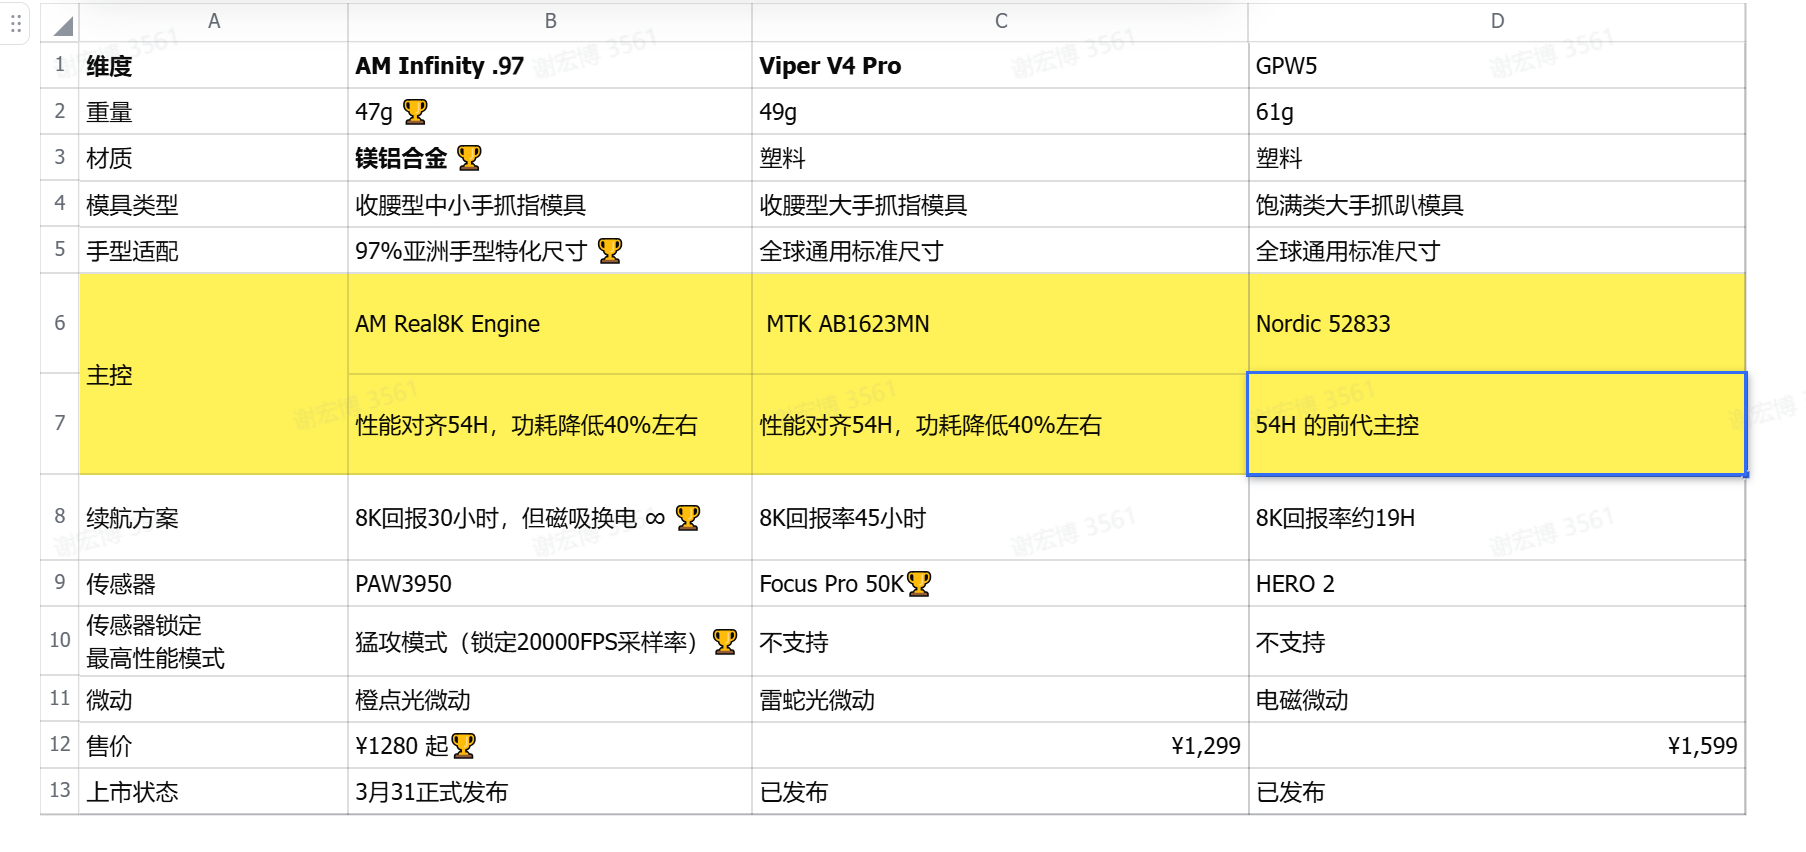This screenshot has width=1806, height=852.
Task: Select the 橙点光微动 cell
Action: click(550, 700)
